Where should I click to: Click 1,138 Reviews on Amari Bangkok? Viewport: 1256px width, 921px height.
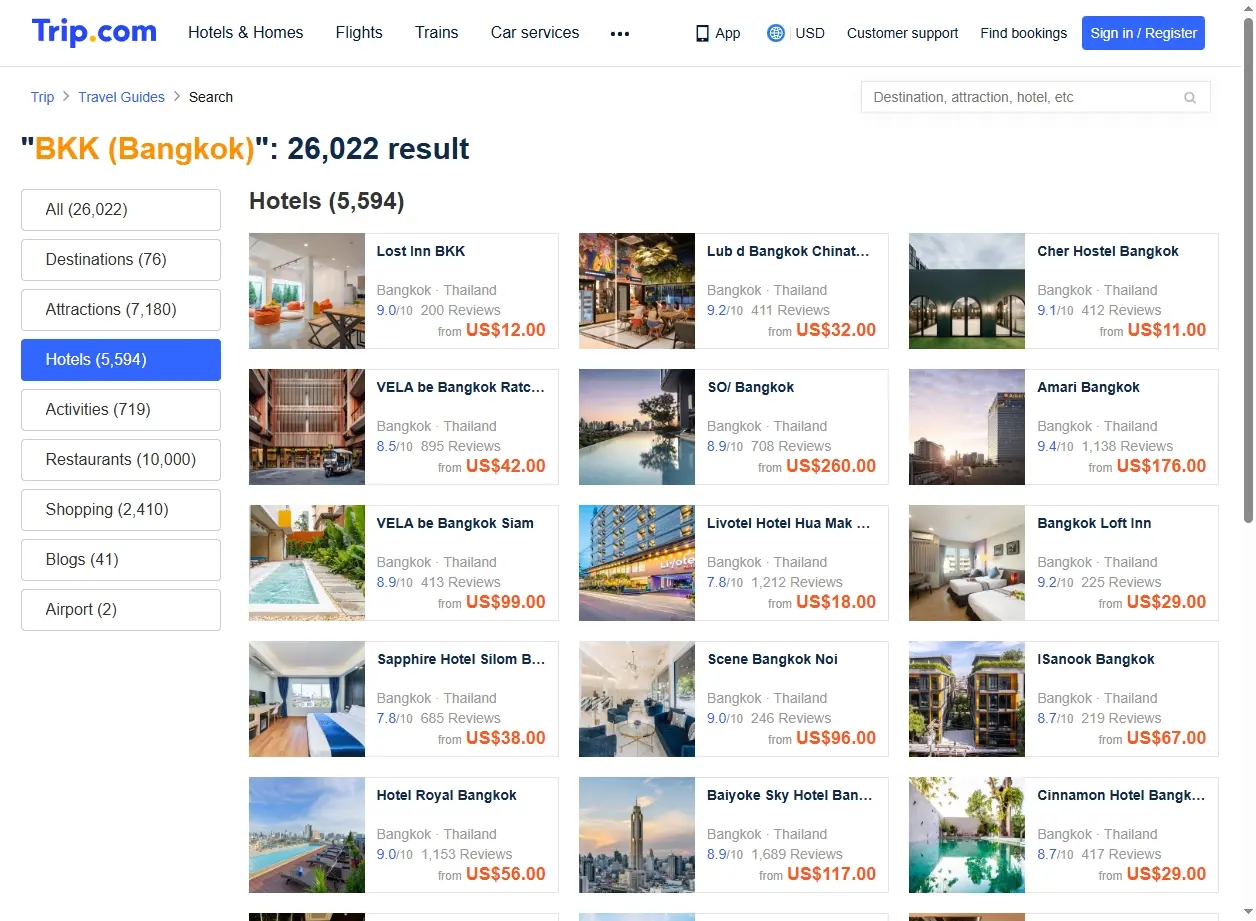pos(1127,446)
